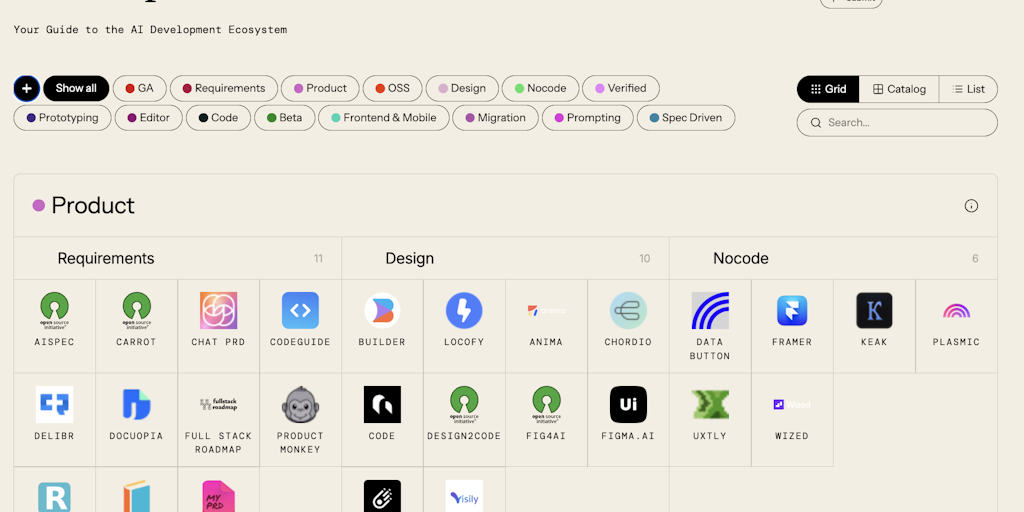Viewport: 1024px width, 512px height.
Task: Enable the Code filter chip
Action: pyautogui.click(x=218, y=118)
